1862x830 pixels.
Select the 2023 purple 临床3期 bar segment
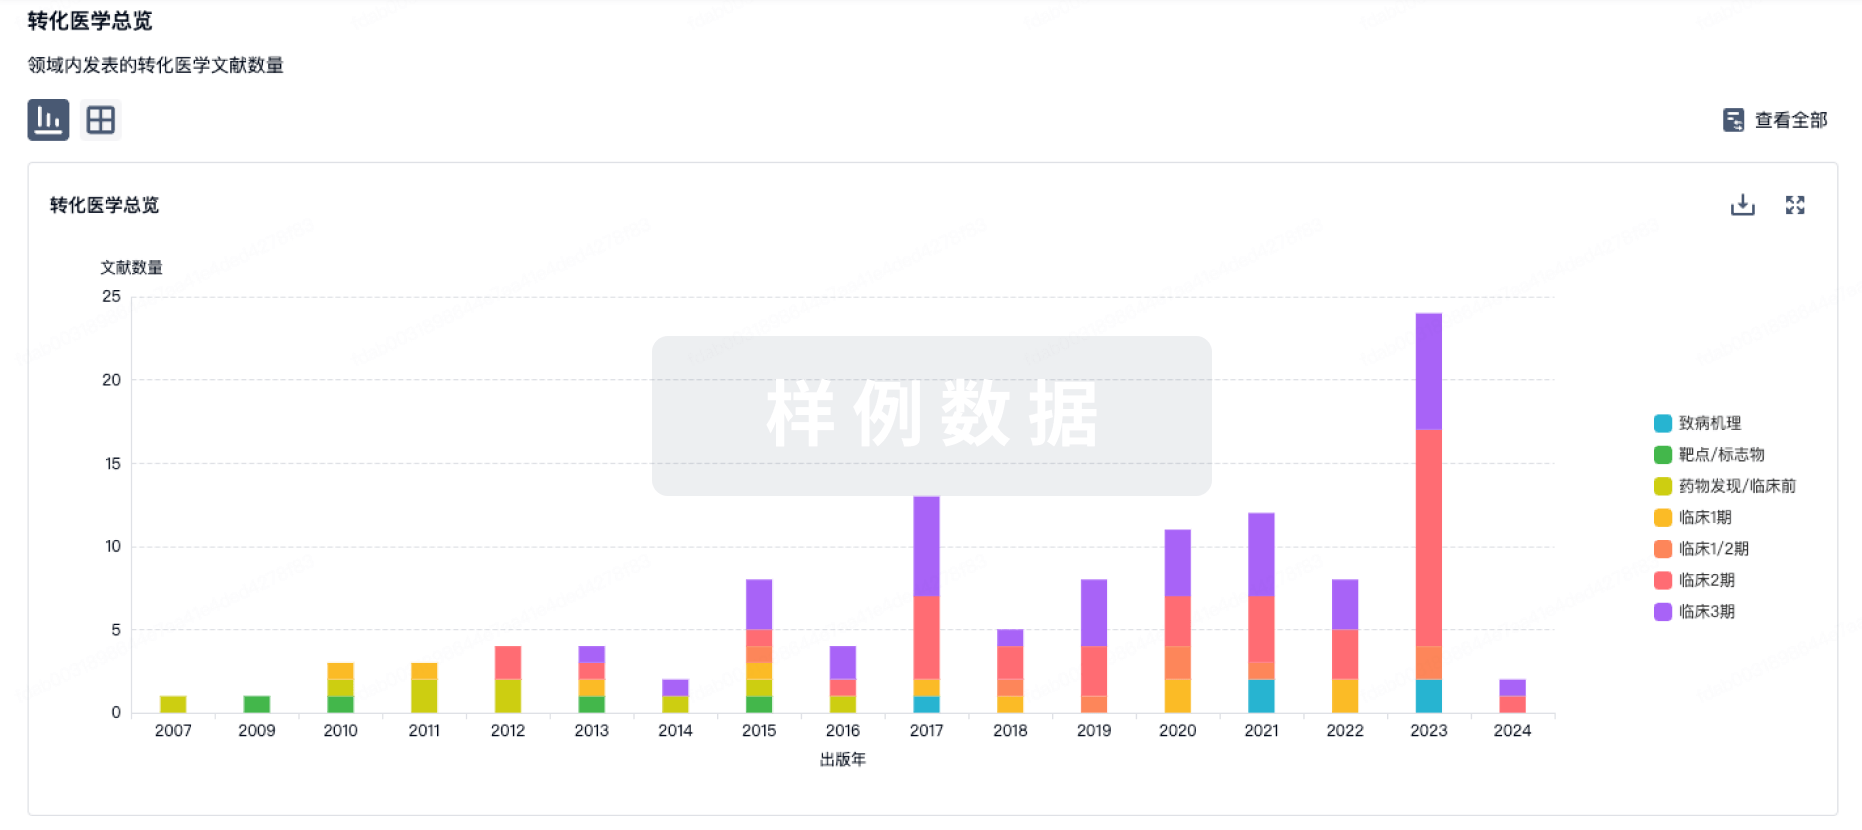point(1428,371)
